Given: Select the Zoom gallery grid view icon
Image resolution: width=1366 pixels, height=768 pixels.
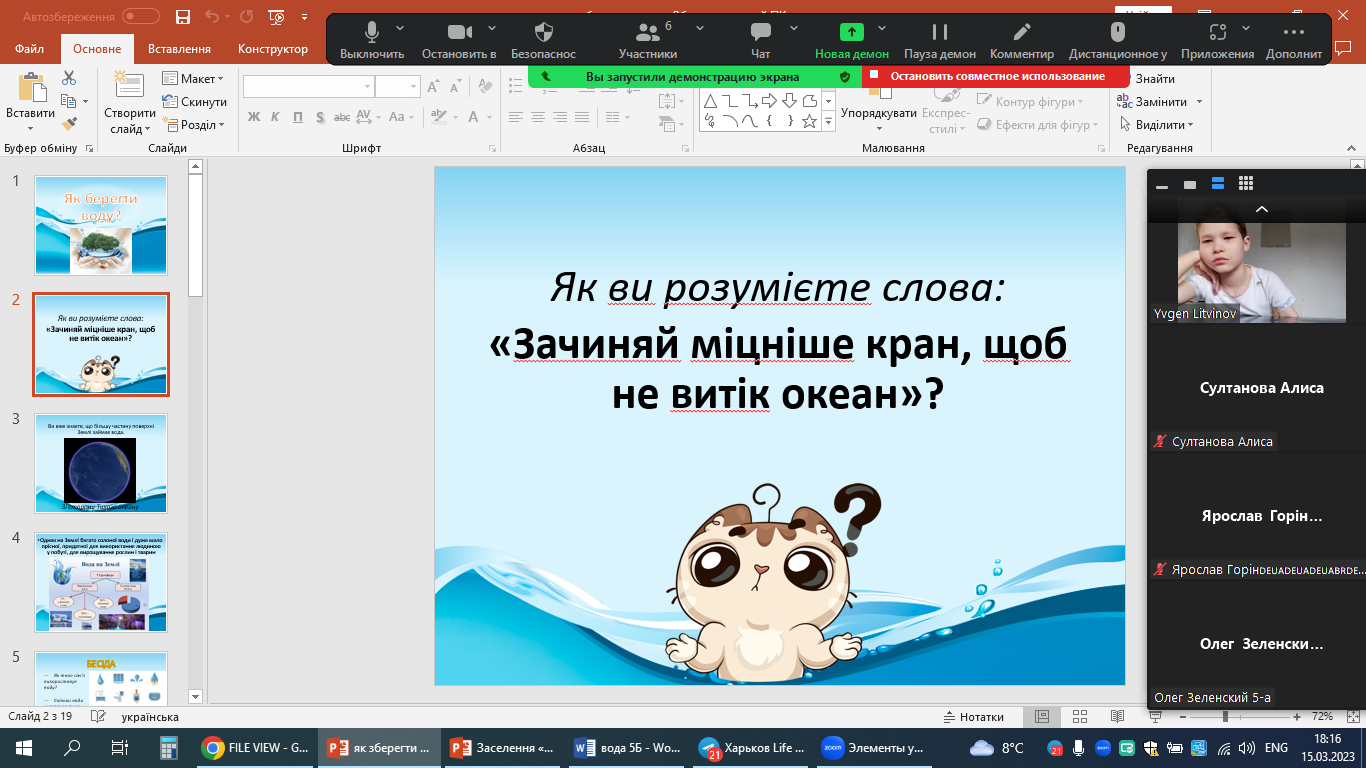Looking at the screenshot, I should (x=1245, y=184).
